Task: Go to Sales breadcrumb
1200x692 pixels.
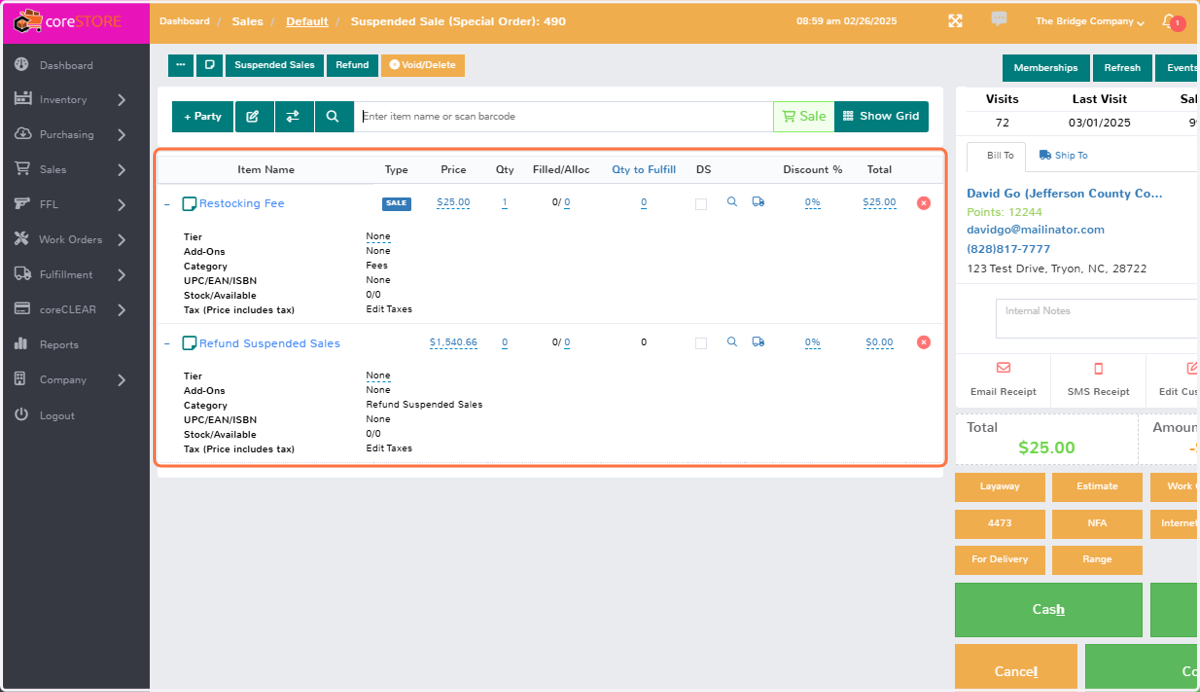Action: click(248, 21)
